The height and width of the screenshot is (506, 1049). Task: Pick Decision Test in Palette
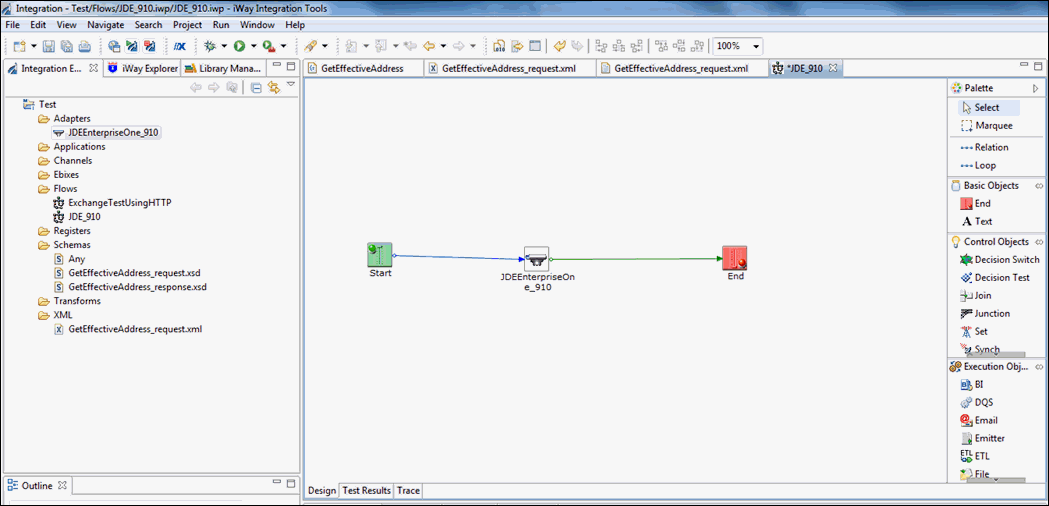click(x=995, y=278)
